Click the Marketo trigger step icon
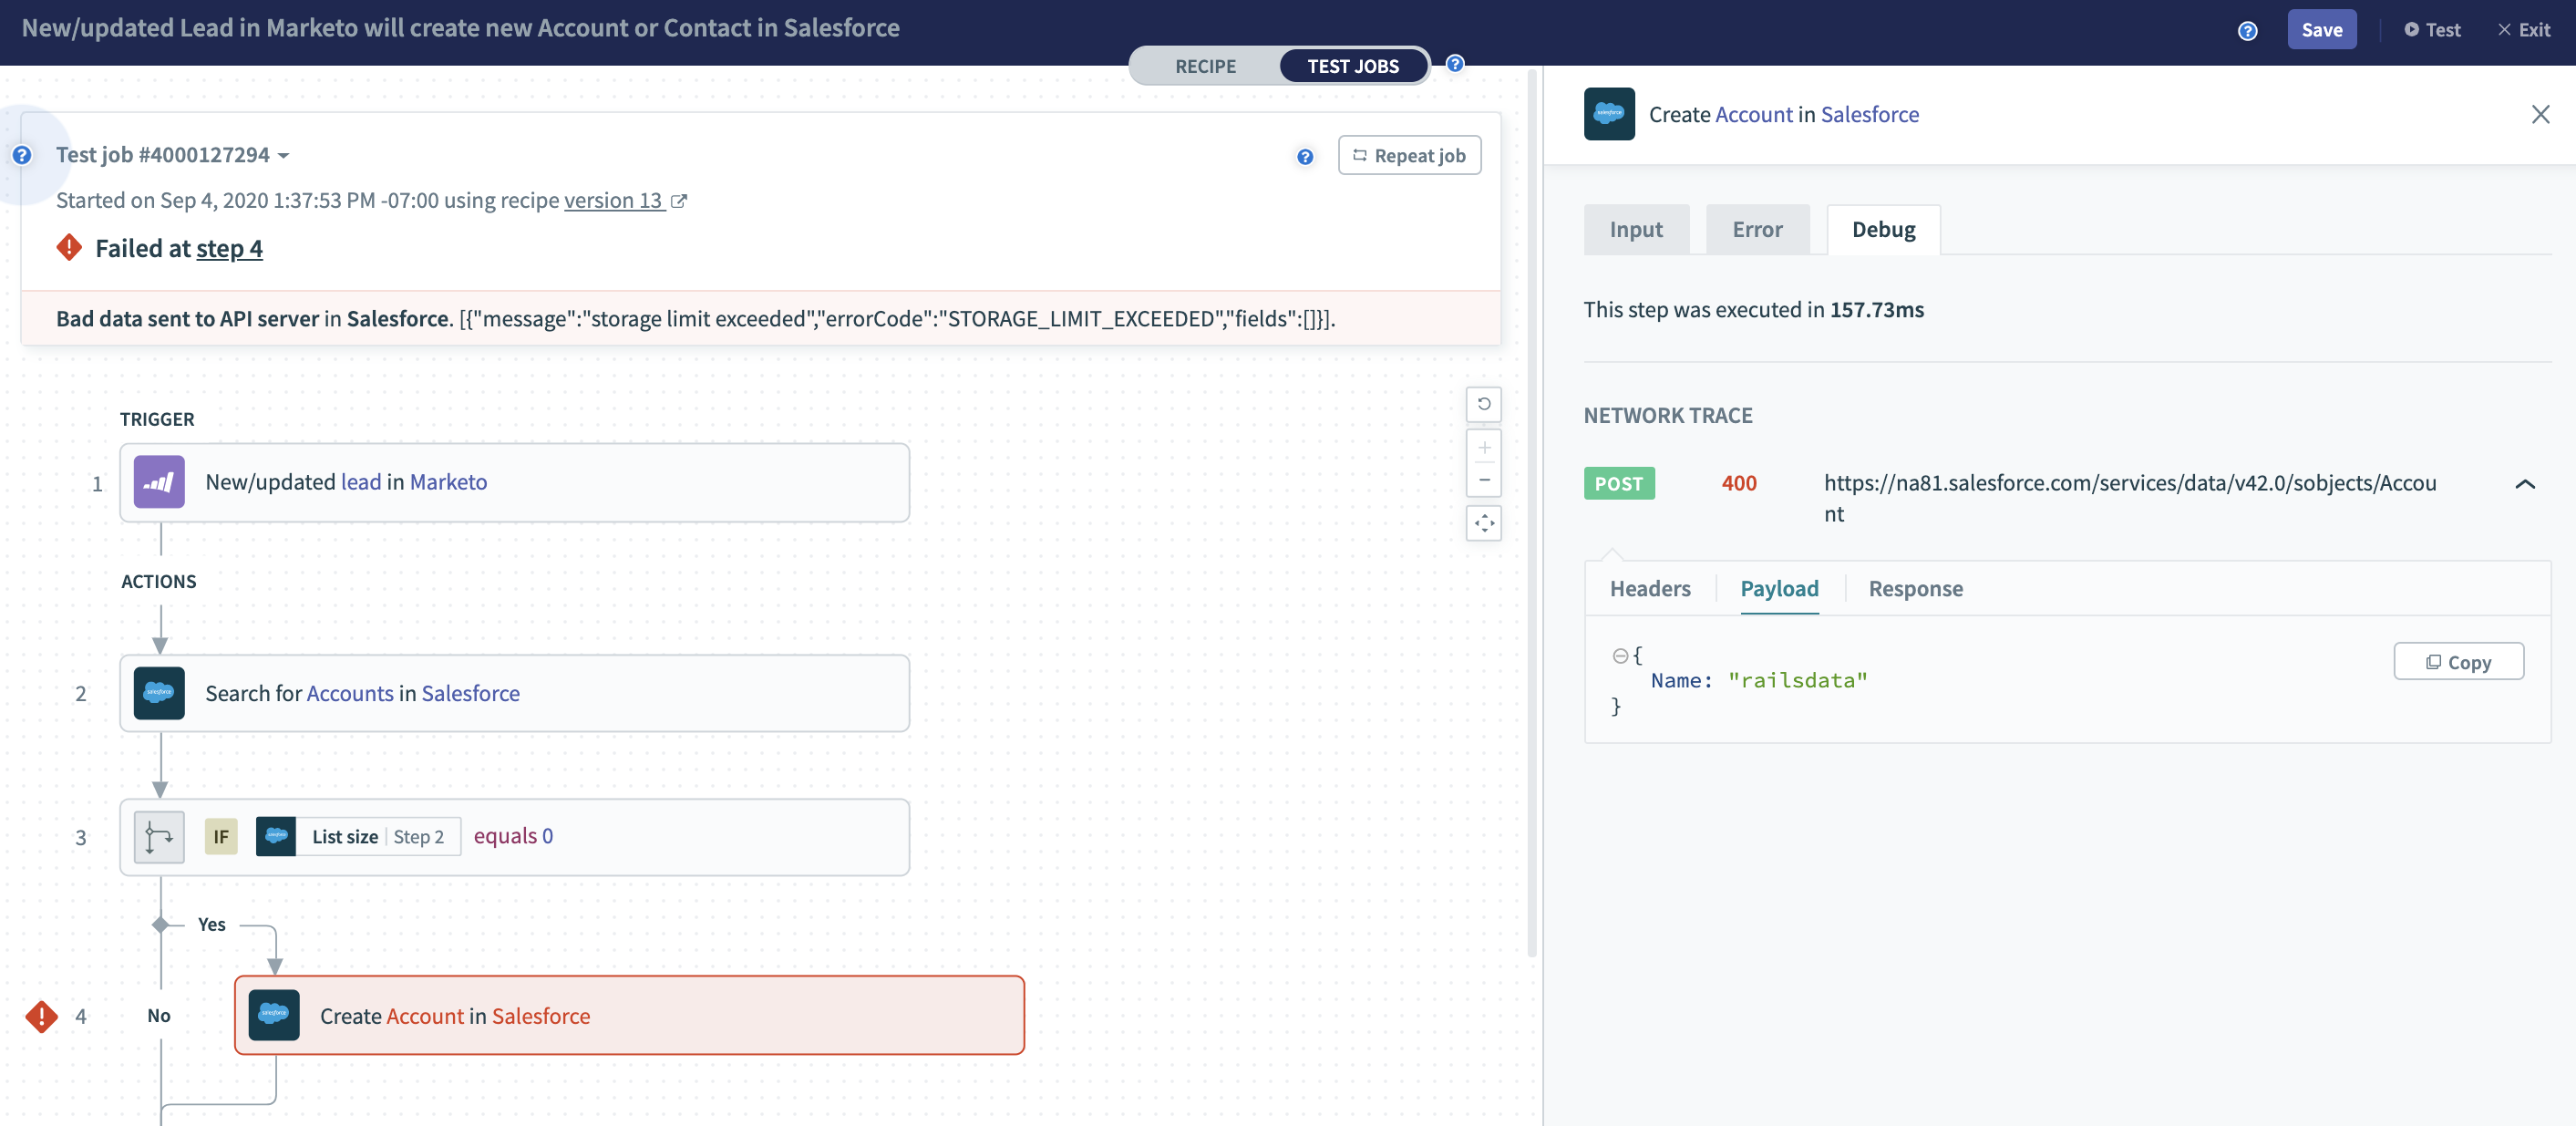Image resolution: width=2576 pixels, height=1126 pixels. click(160, 481)
